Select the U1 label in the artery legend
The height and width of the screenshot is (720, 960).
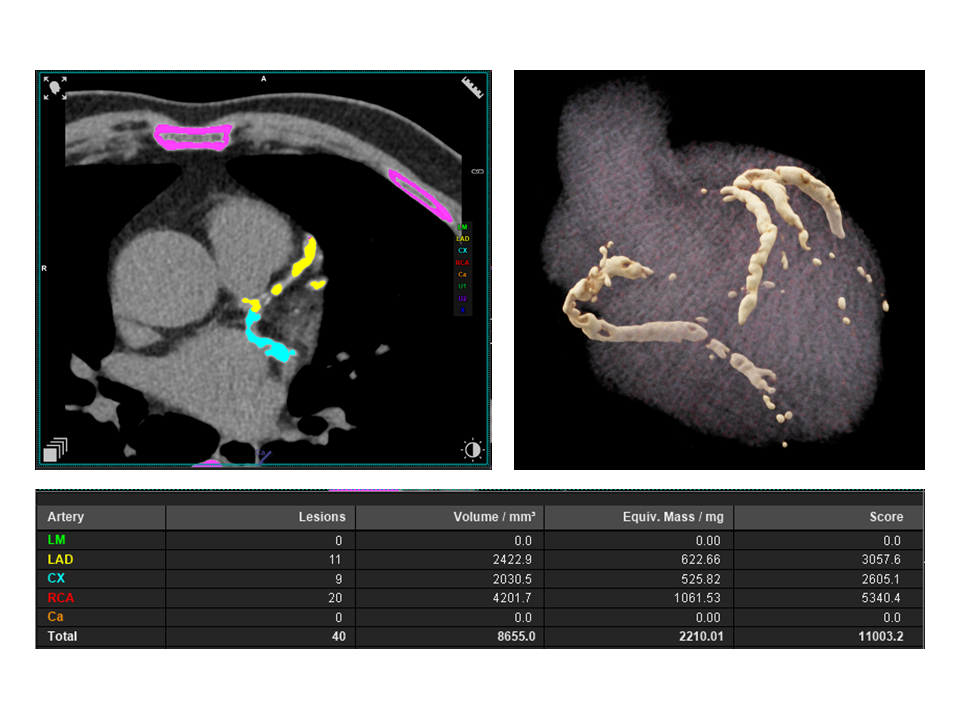tap(462, 286)
